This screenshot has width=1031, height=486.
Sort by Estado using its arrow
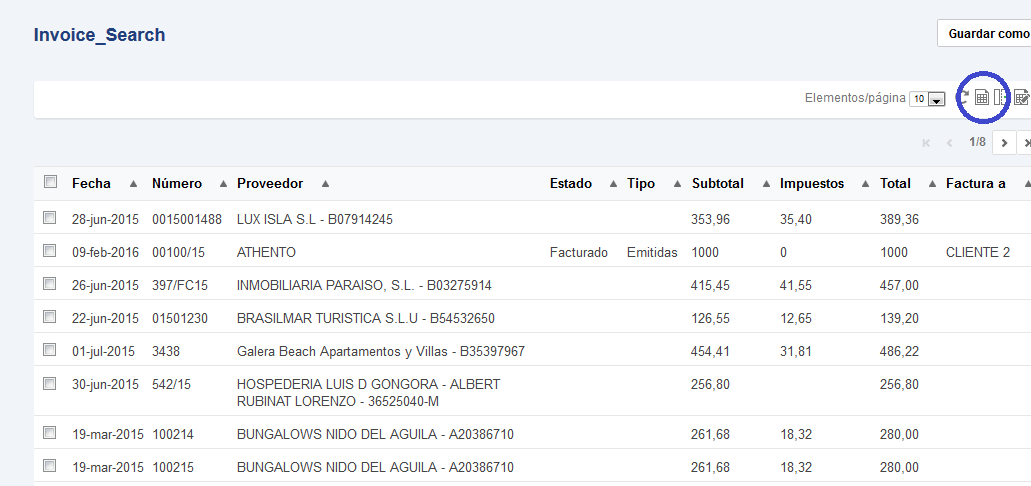(613, 184)
